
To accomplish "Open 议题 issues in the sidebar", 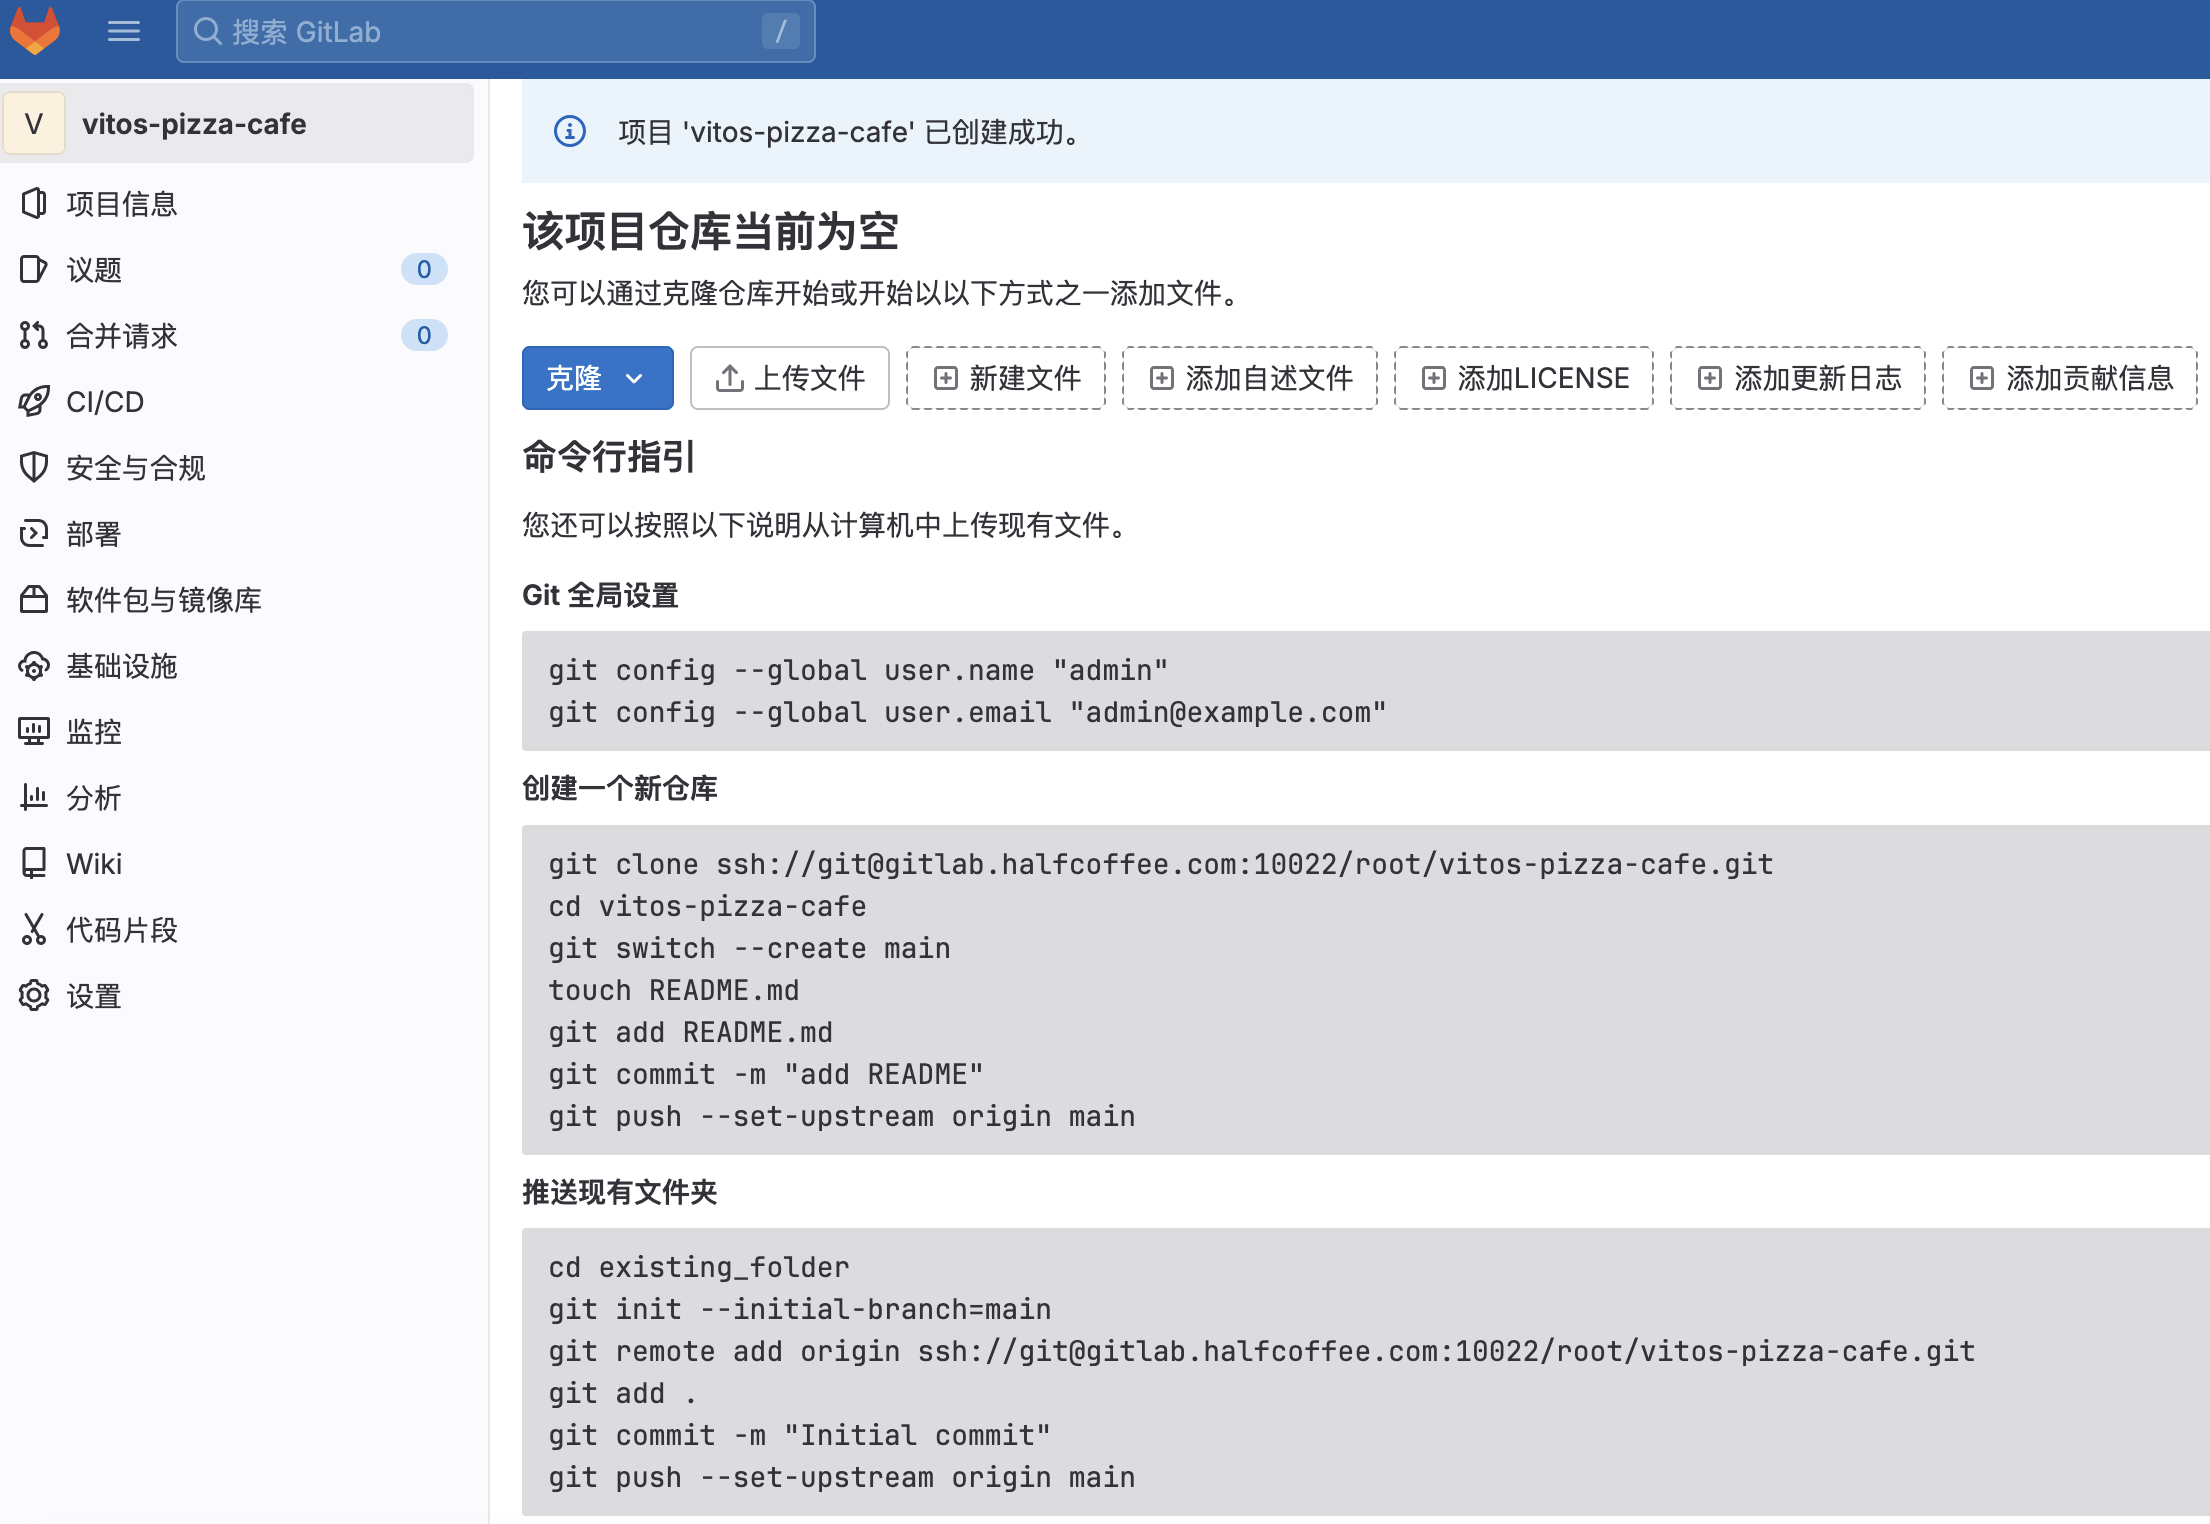I will [x=94, y=270].
